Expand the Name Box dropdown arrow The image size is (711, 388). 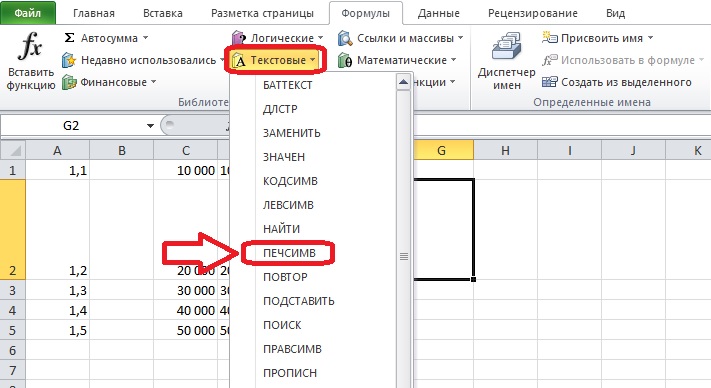(150, 126)
